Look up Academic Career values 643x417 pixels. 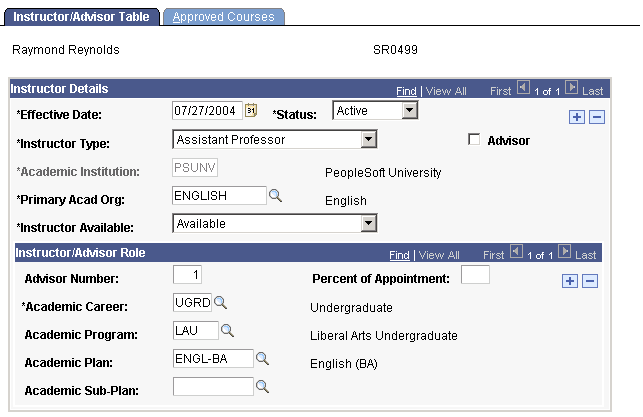pos(221,303)
